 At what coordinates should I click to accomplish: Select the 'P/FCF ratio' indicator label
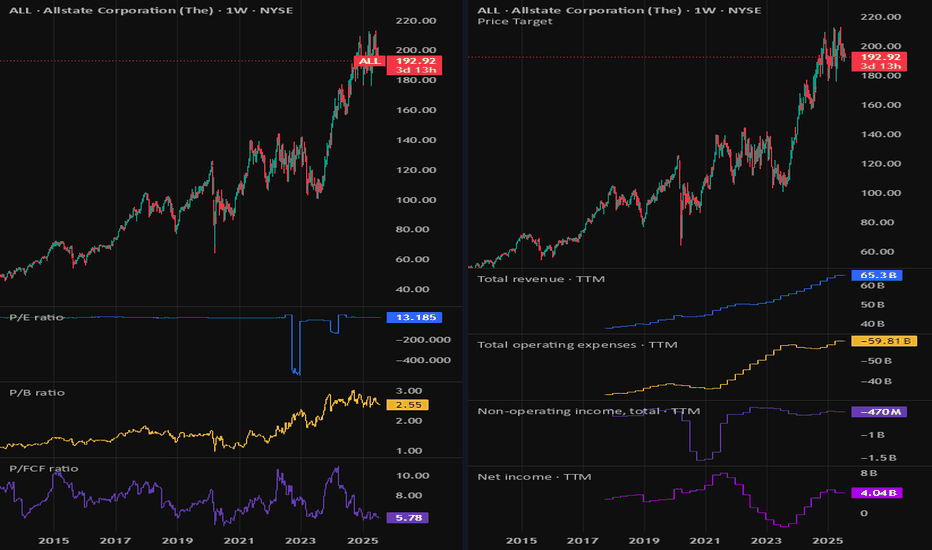[x=43, y=469]
